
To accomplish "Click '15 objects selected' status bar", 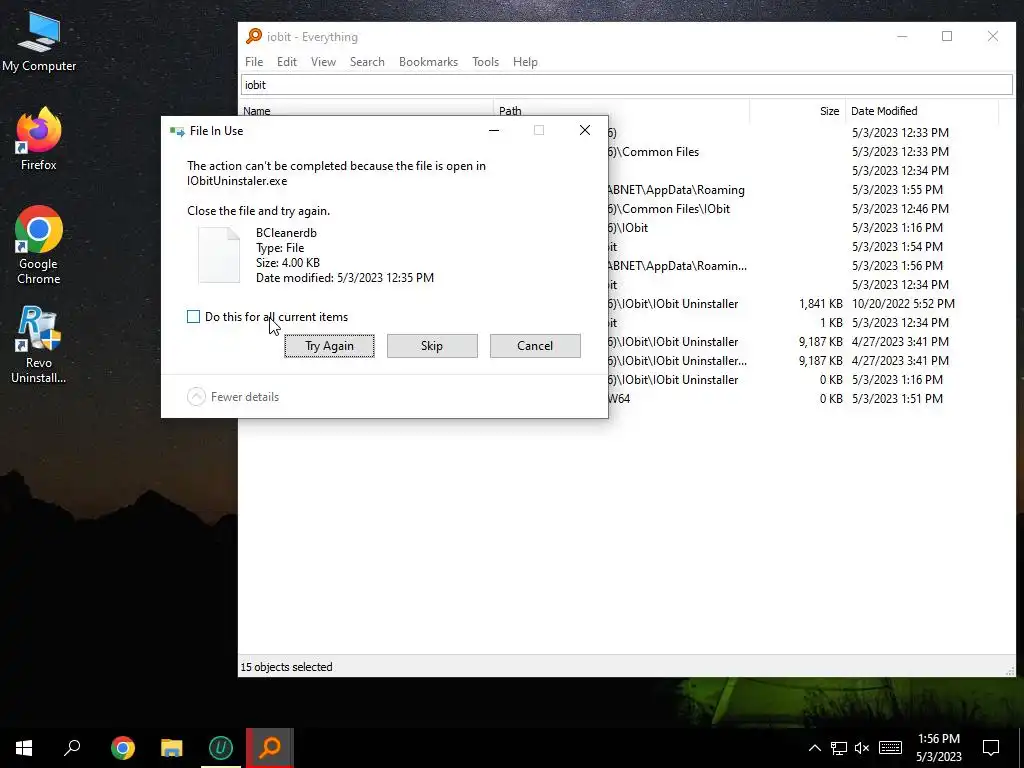I will click(286, 667).
